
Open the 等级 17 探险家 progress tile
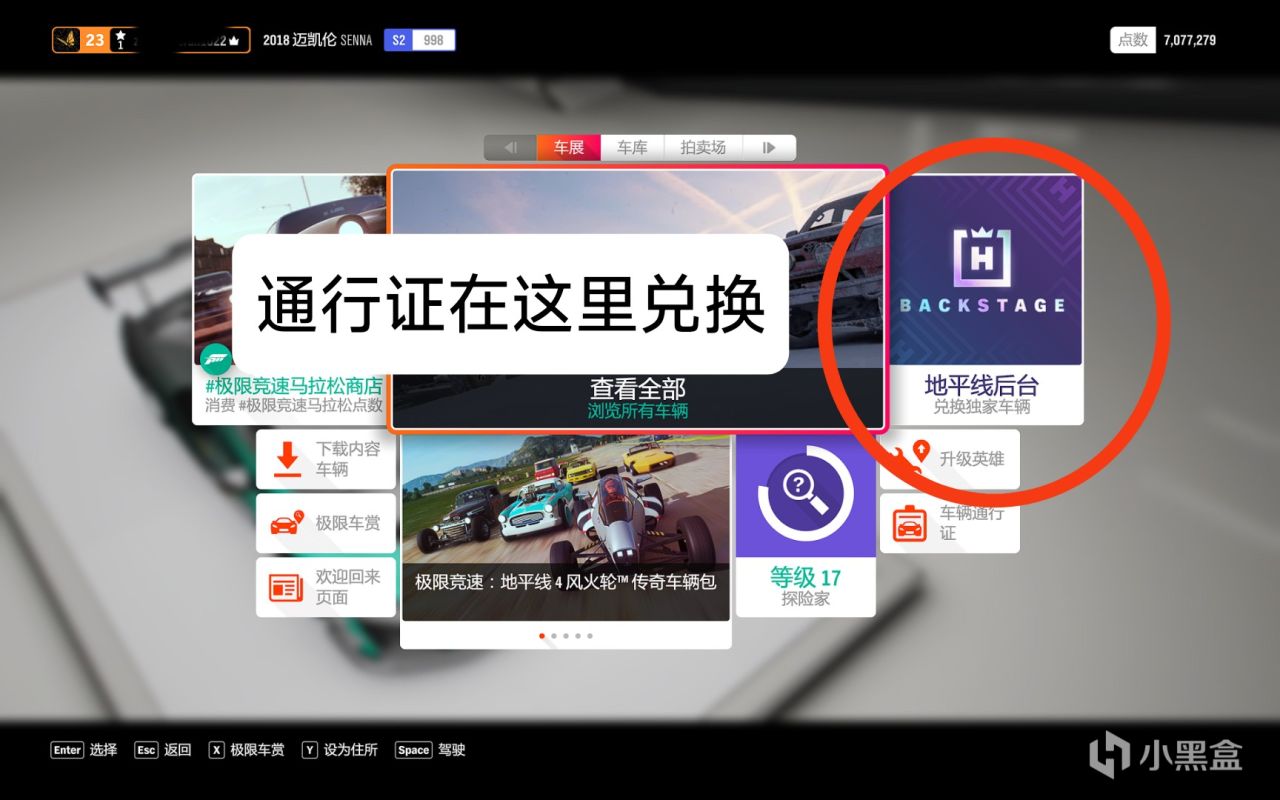806,525
